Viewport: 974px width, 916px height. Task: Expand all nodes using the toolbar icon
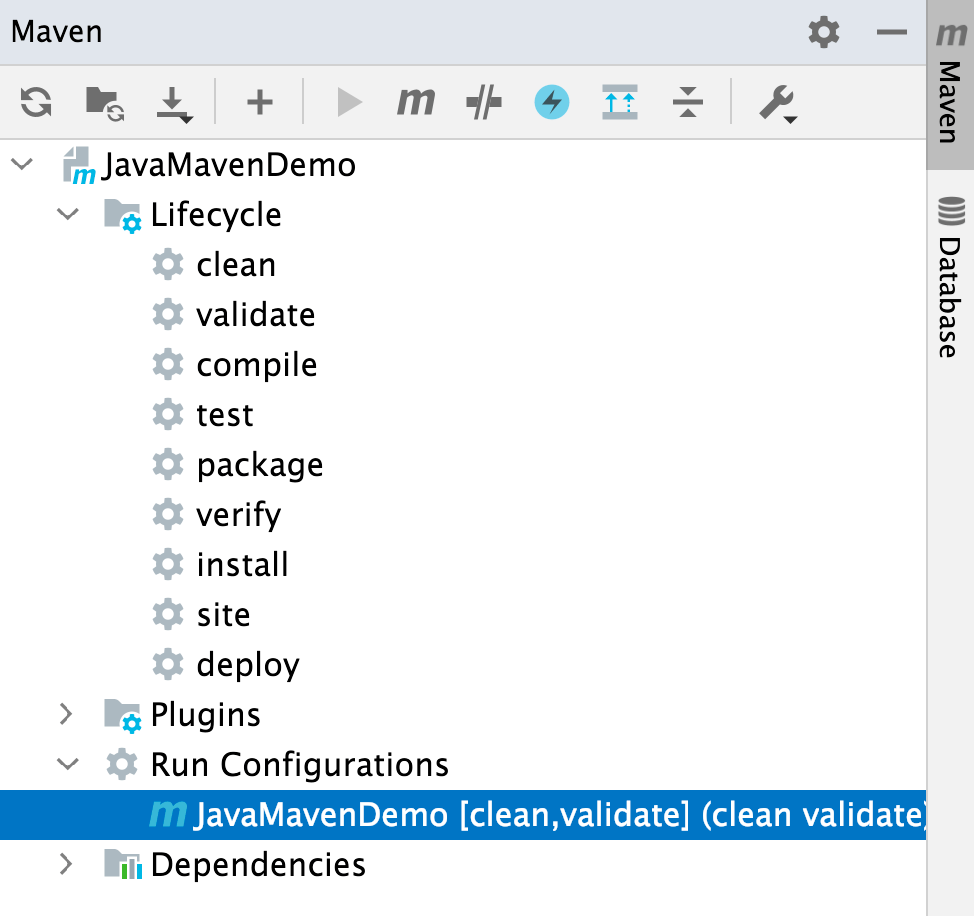click(619, 101)
